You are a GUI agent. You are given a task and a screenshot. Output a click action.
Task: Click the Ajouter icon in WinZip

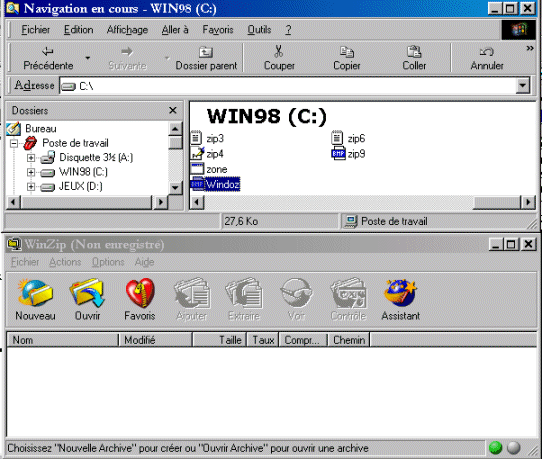pos(191,293)
